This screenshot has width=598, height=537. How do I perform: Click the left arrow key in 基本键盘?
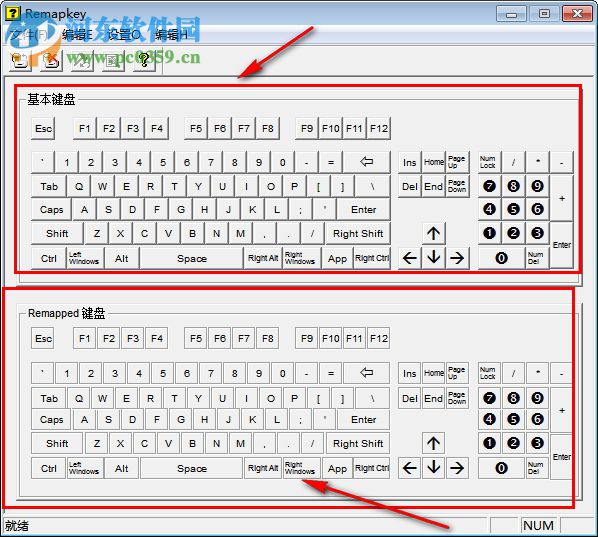410,258
